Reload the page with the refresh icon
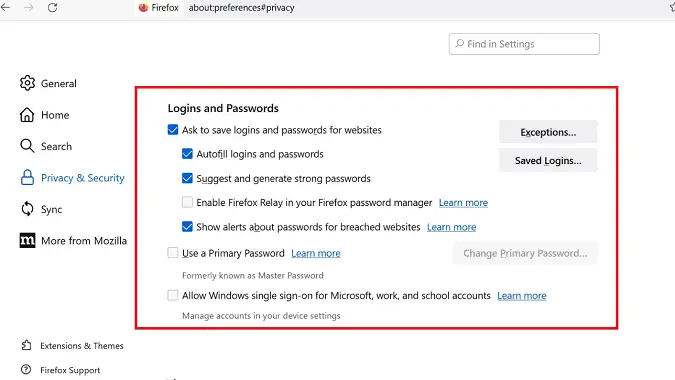 53,7
